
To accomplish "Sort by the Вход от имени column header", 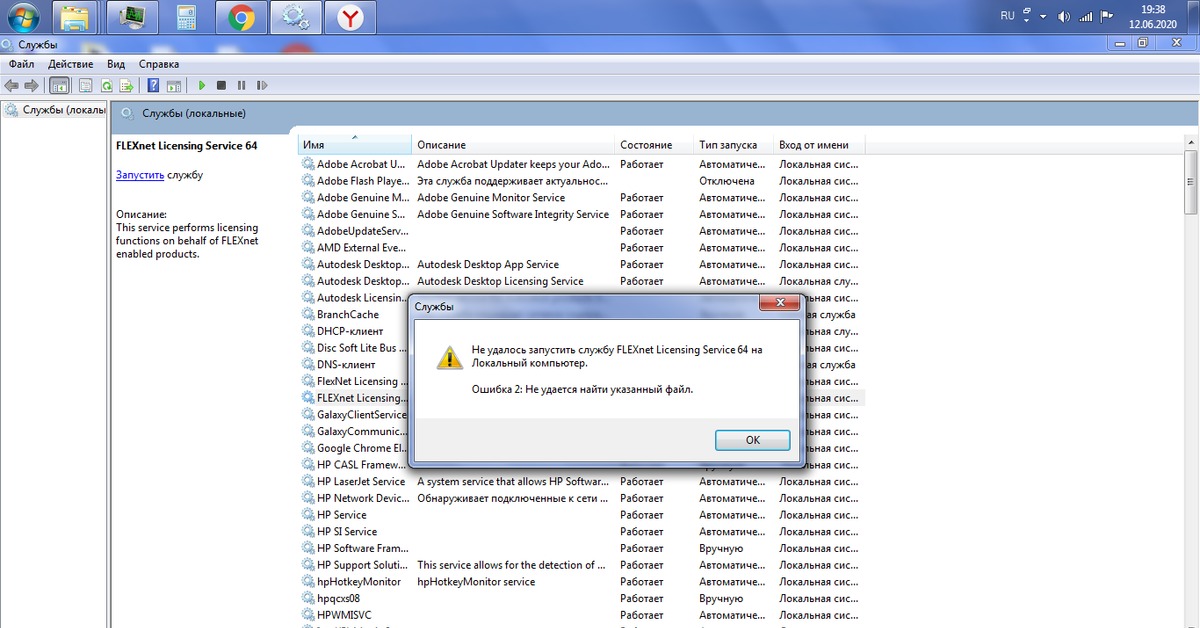I will [x=819, y=145].
